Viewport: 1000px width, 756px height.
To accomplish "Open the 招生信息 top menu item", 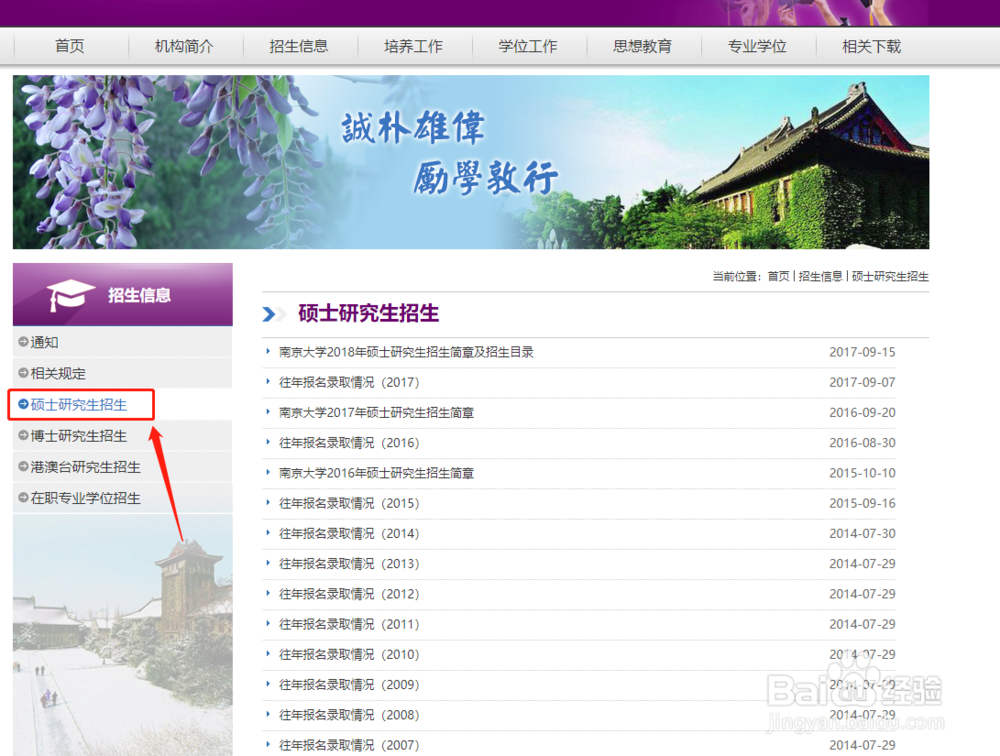I will tap(298, 46).
